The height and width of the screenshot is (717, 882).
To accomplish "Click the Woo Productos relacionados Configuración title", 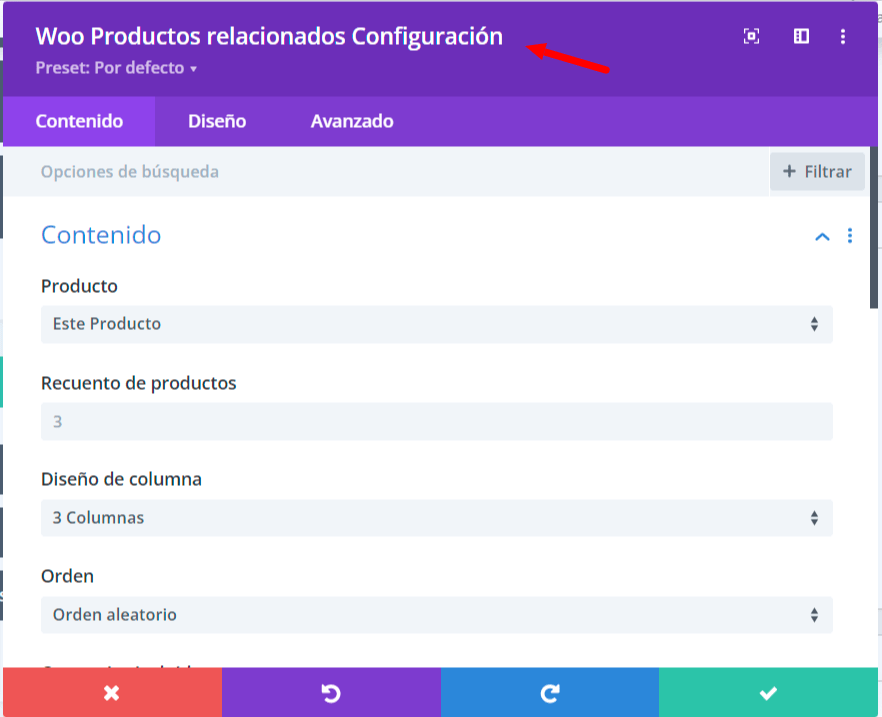I will point(269,37).
